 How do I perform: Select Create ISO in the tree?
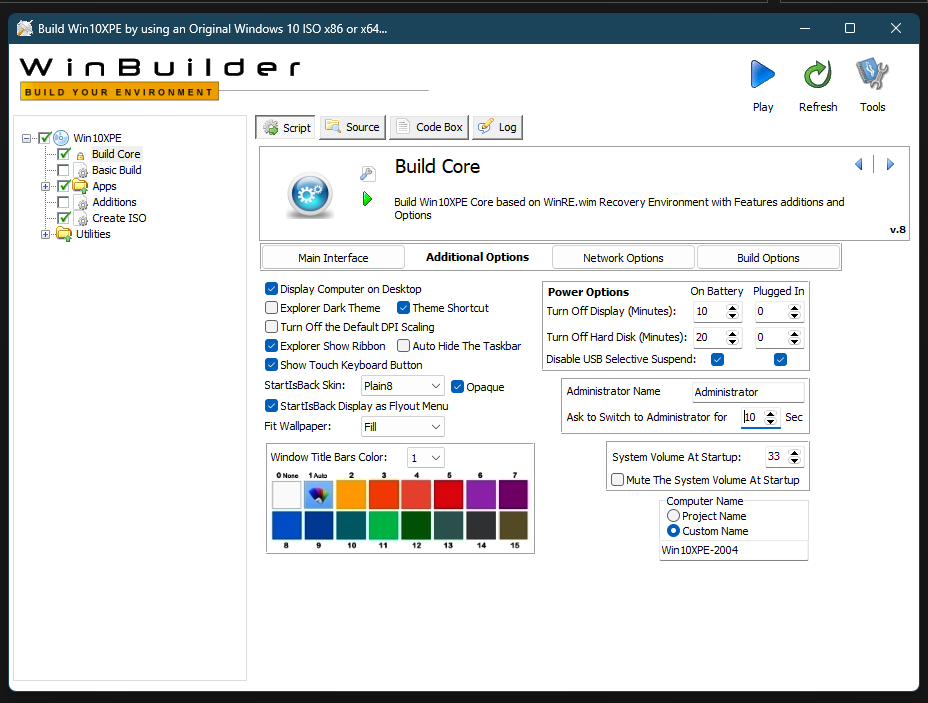119,218
